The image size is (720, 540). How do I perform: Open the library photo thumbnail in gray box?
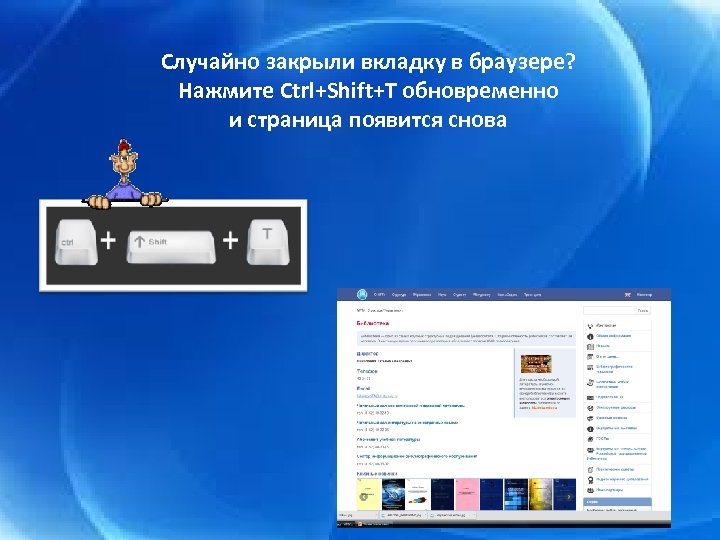point(535,364)
